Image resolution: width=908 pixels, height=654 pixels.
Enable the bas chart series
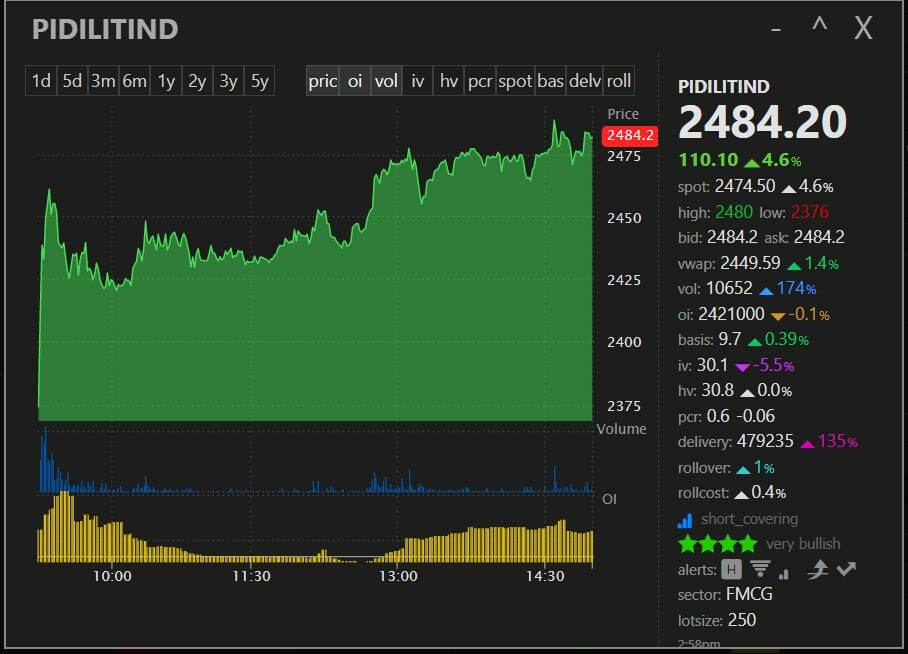pyautogui.click(x=550, y=81)
